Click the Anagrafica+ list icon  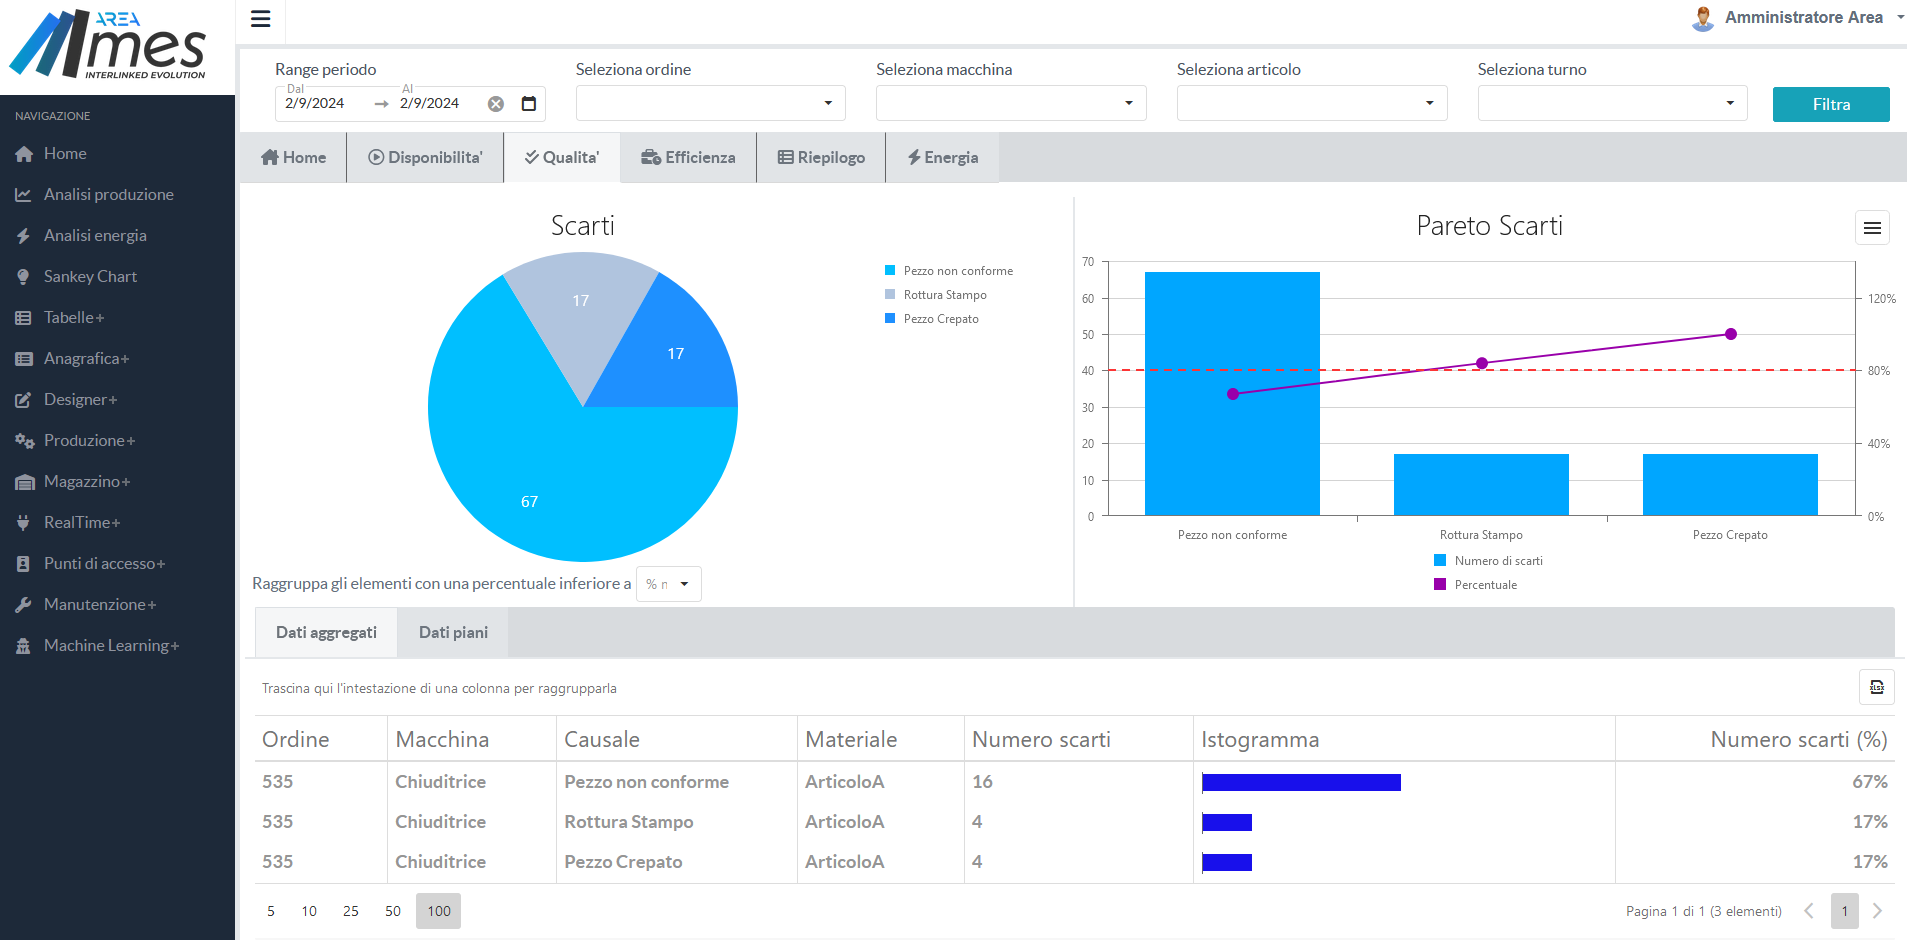coord(23,359)
